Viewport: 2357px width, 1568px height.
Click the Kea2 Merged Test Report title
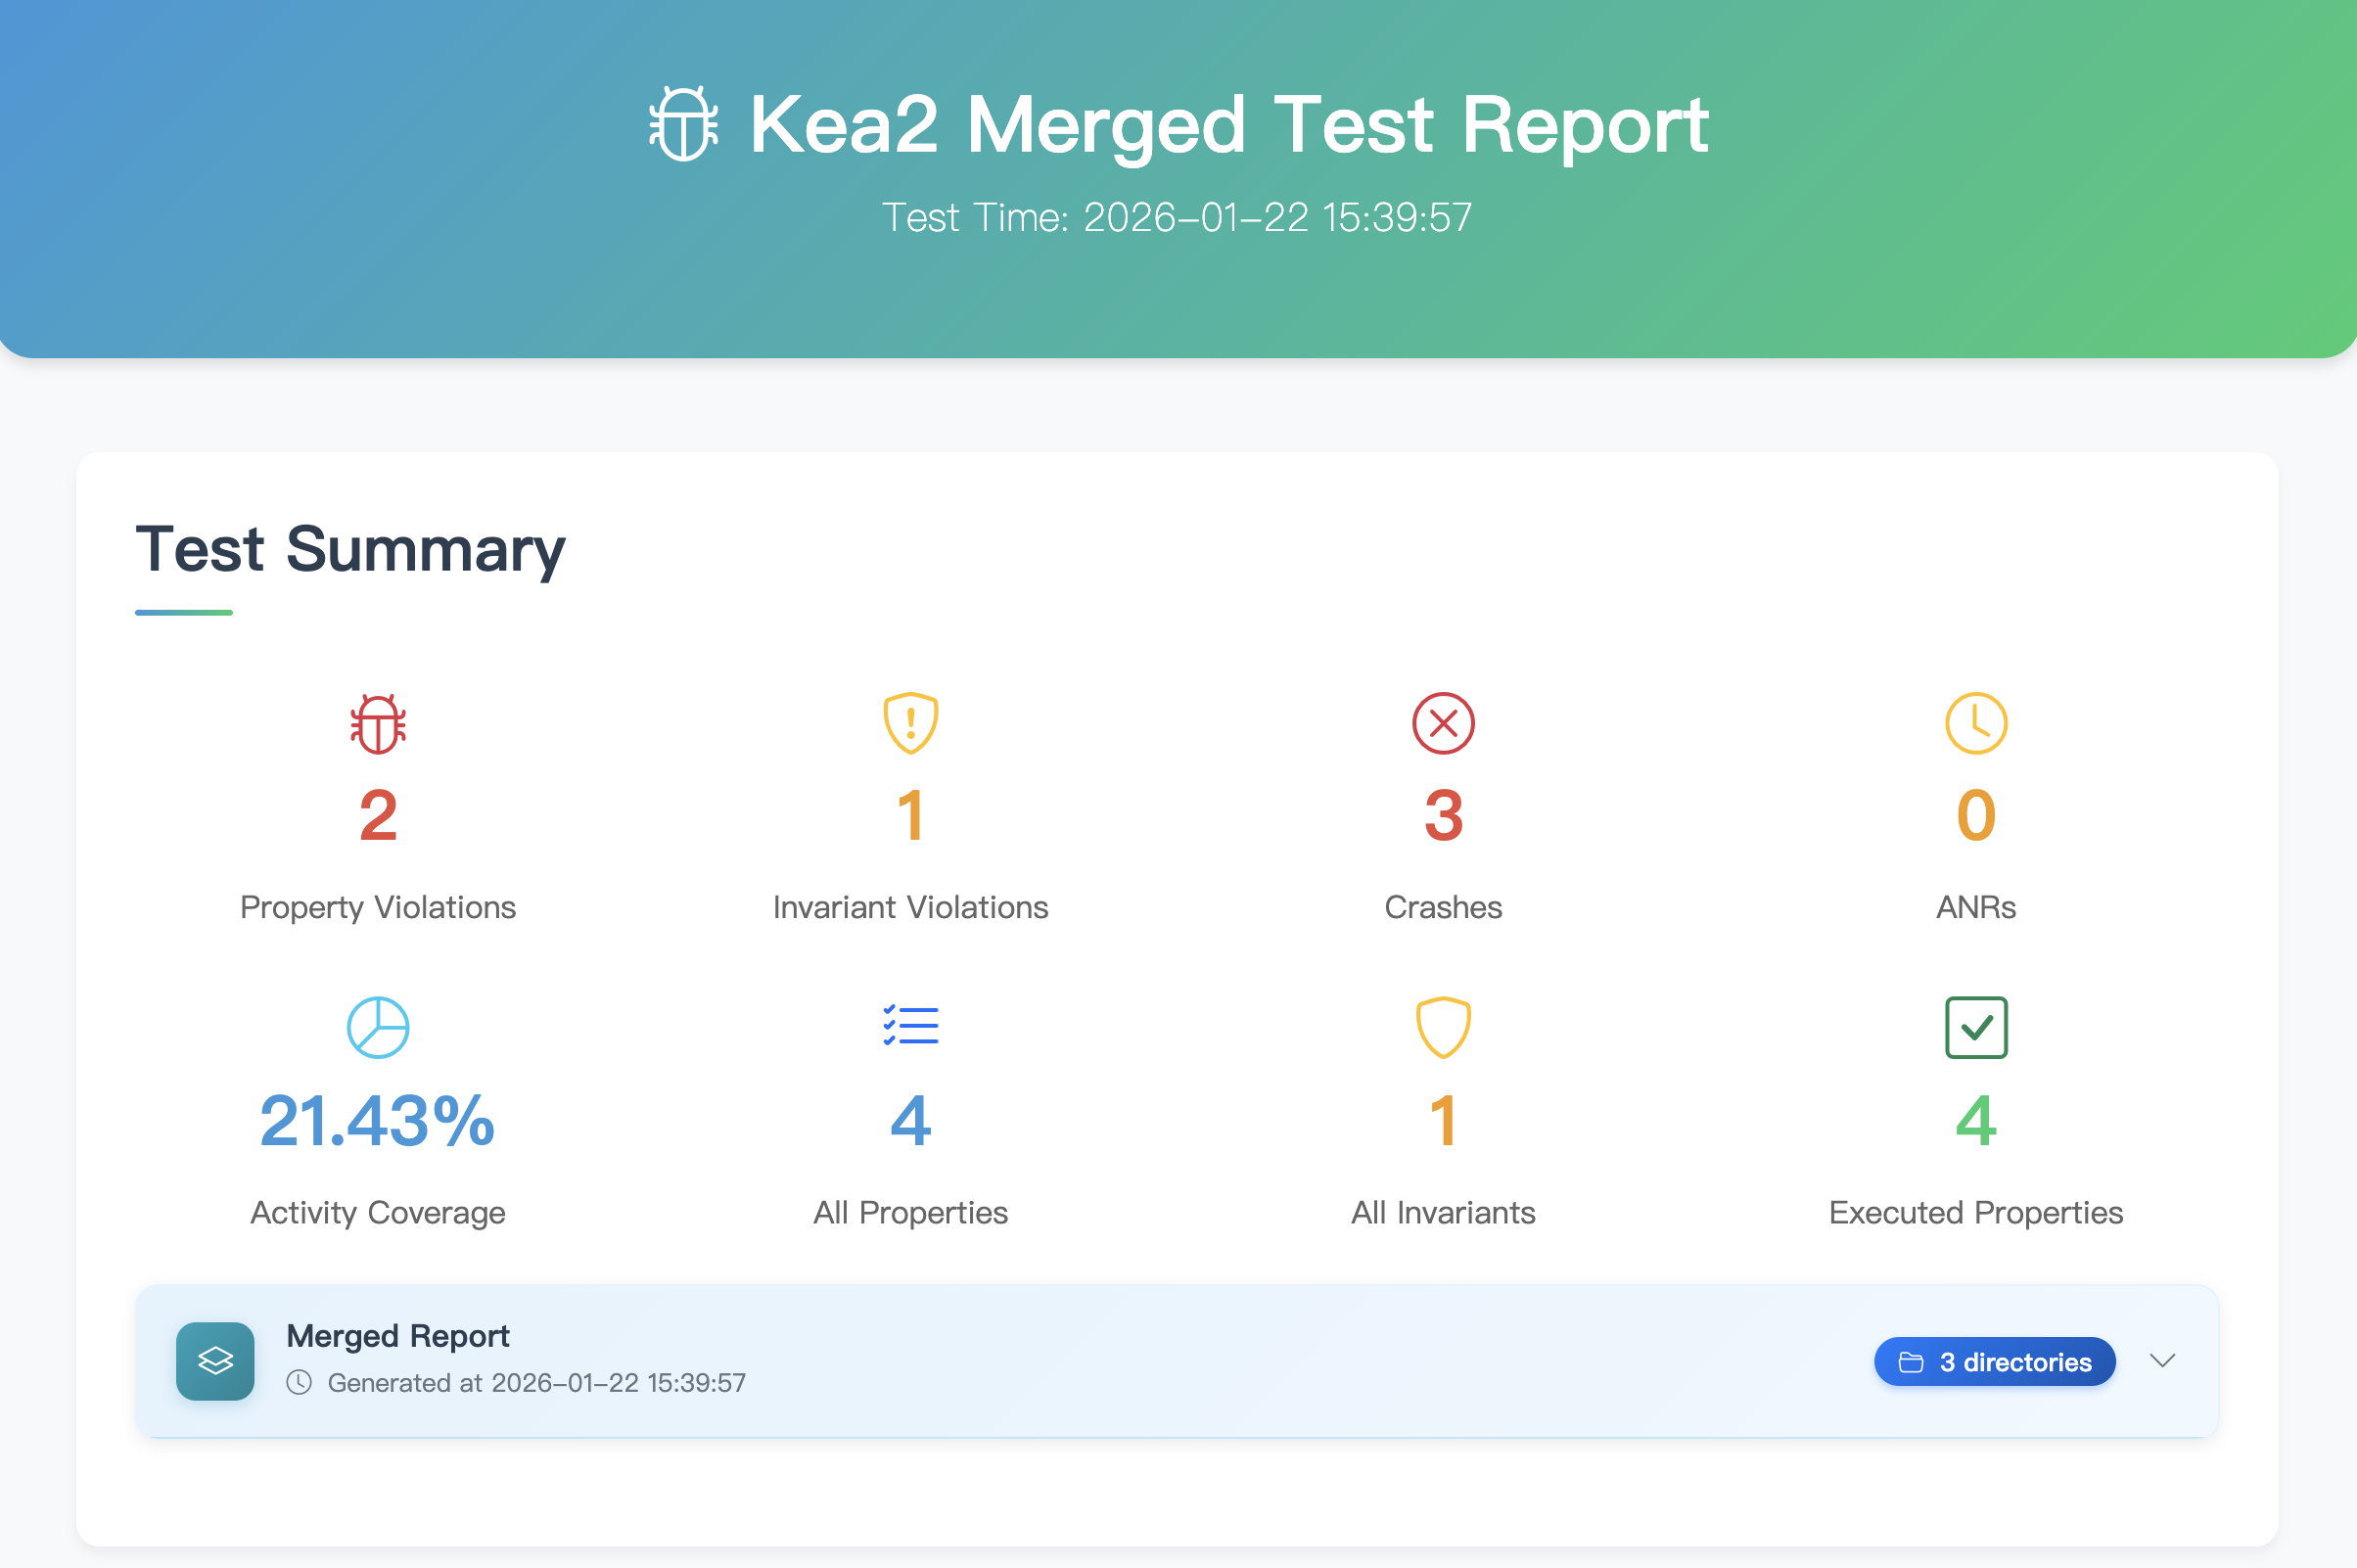tap(1228, 125)
